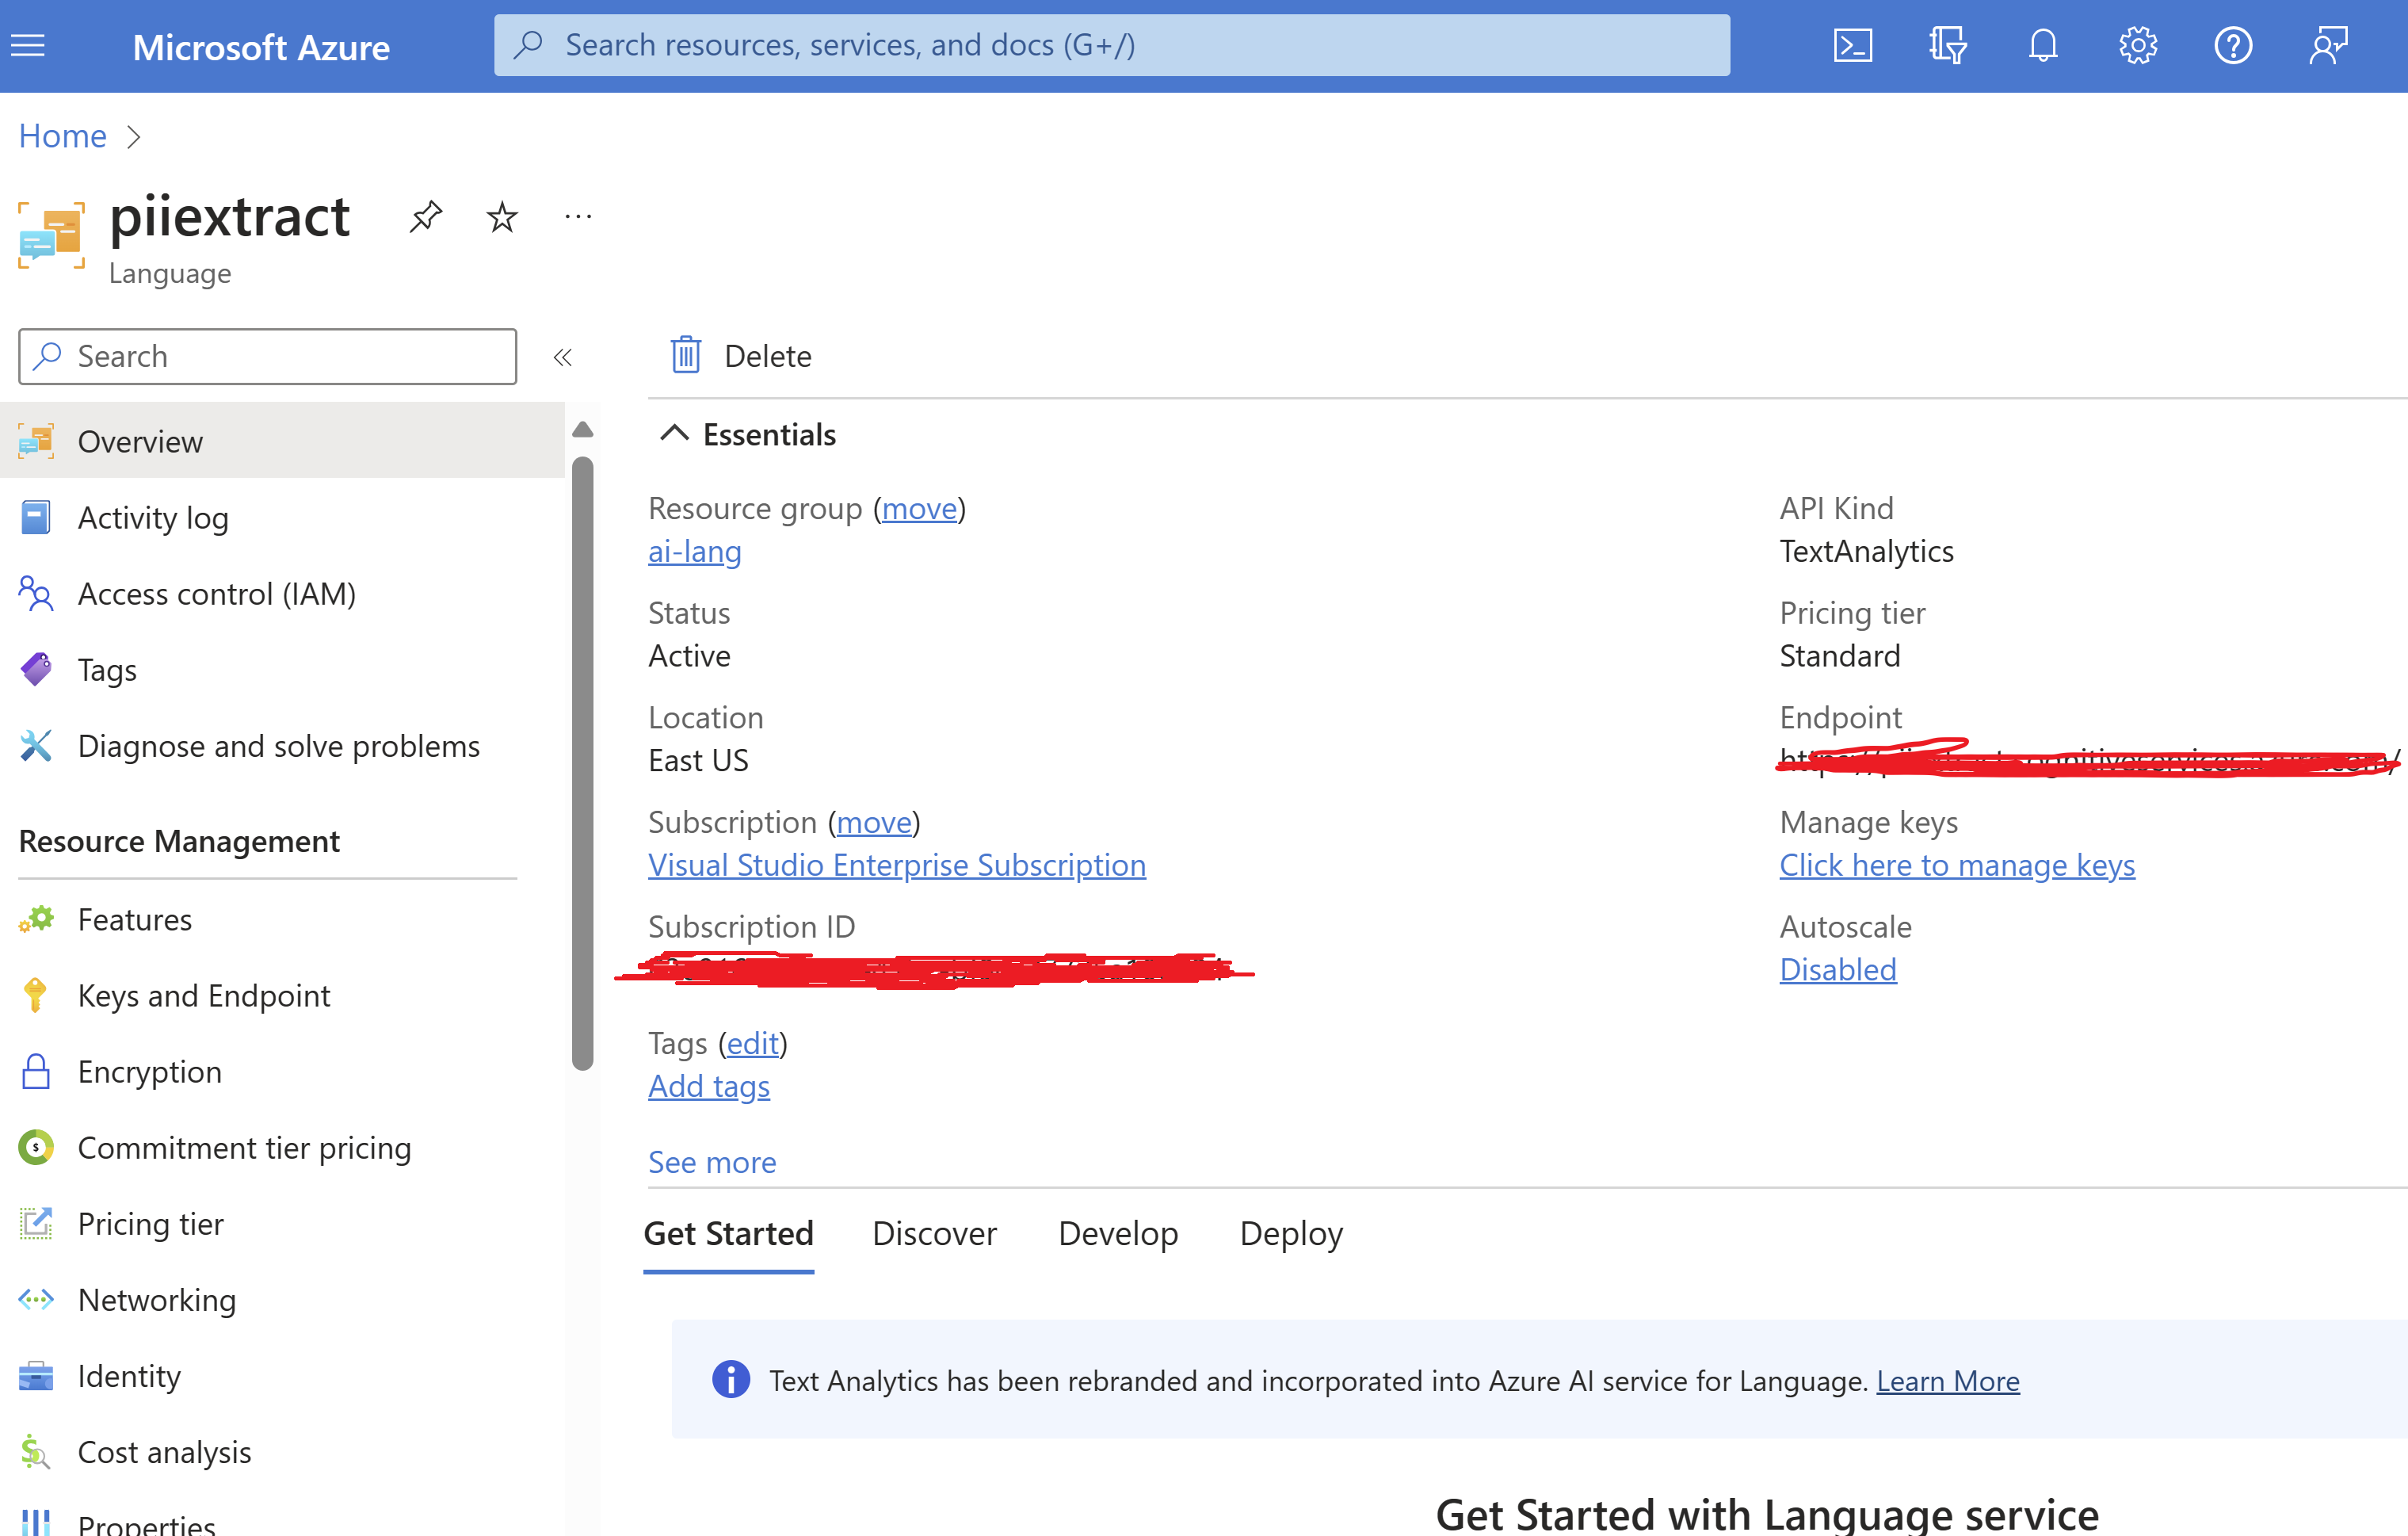Screen dimensions: 2408x1536
Task: Click the Cost analysis icon
Action: pyautogui.click(x=36, y=1451)
